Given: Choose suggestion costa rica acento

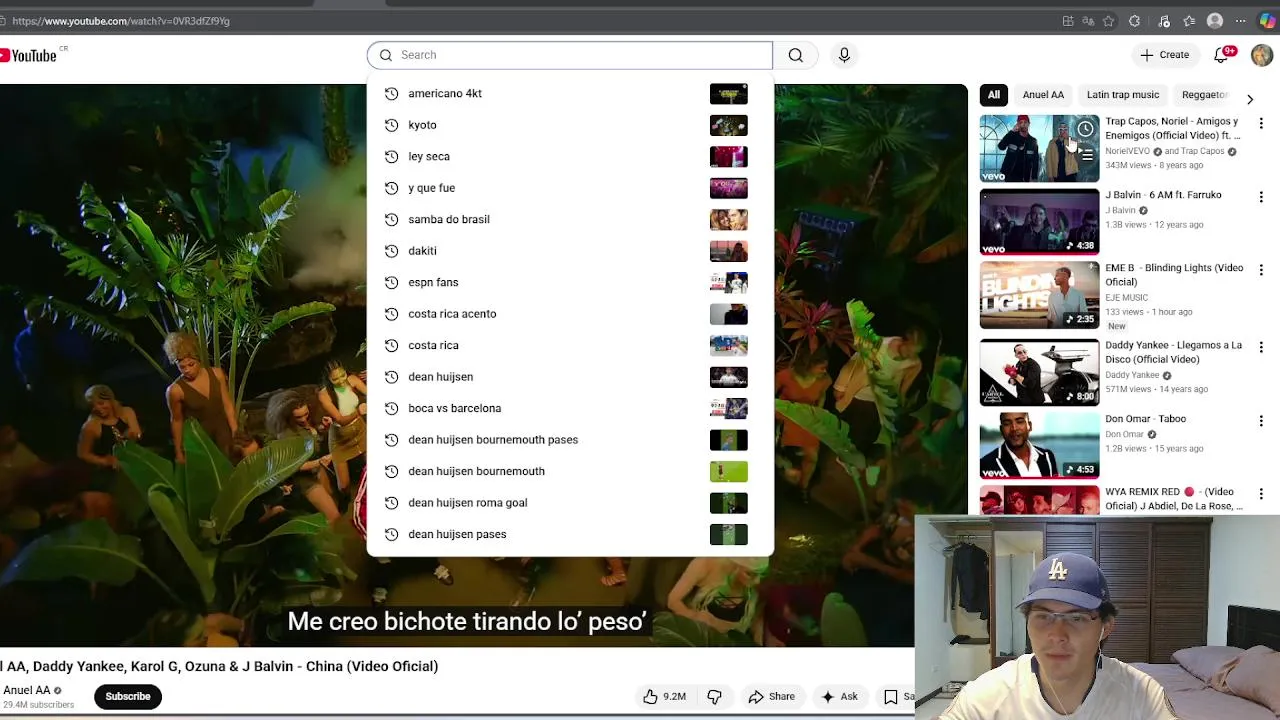Looking at the screenshot, I should (570, 314).
